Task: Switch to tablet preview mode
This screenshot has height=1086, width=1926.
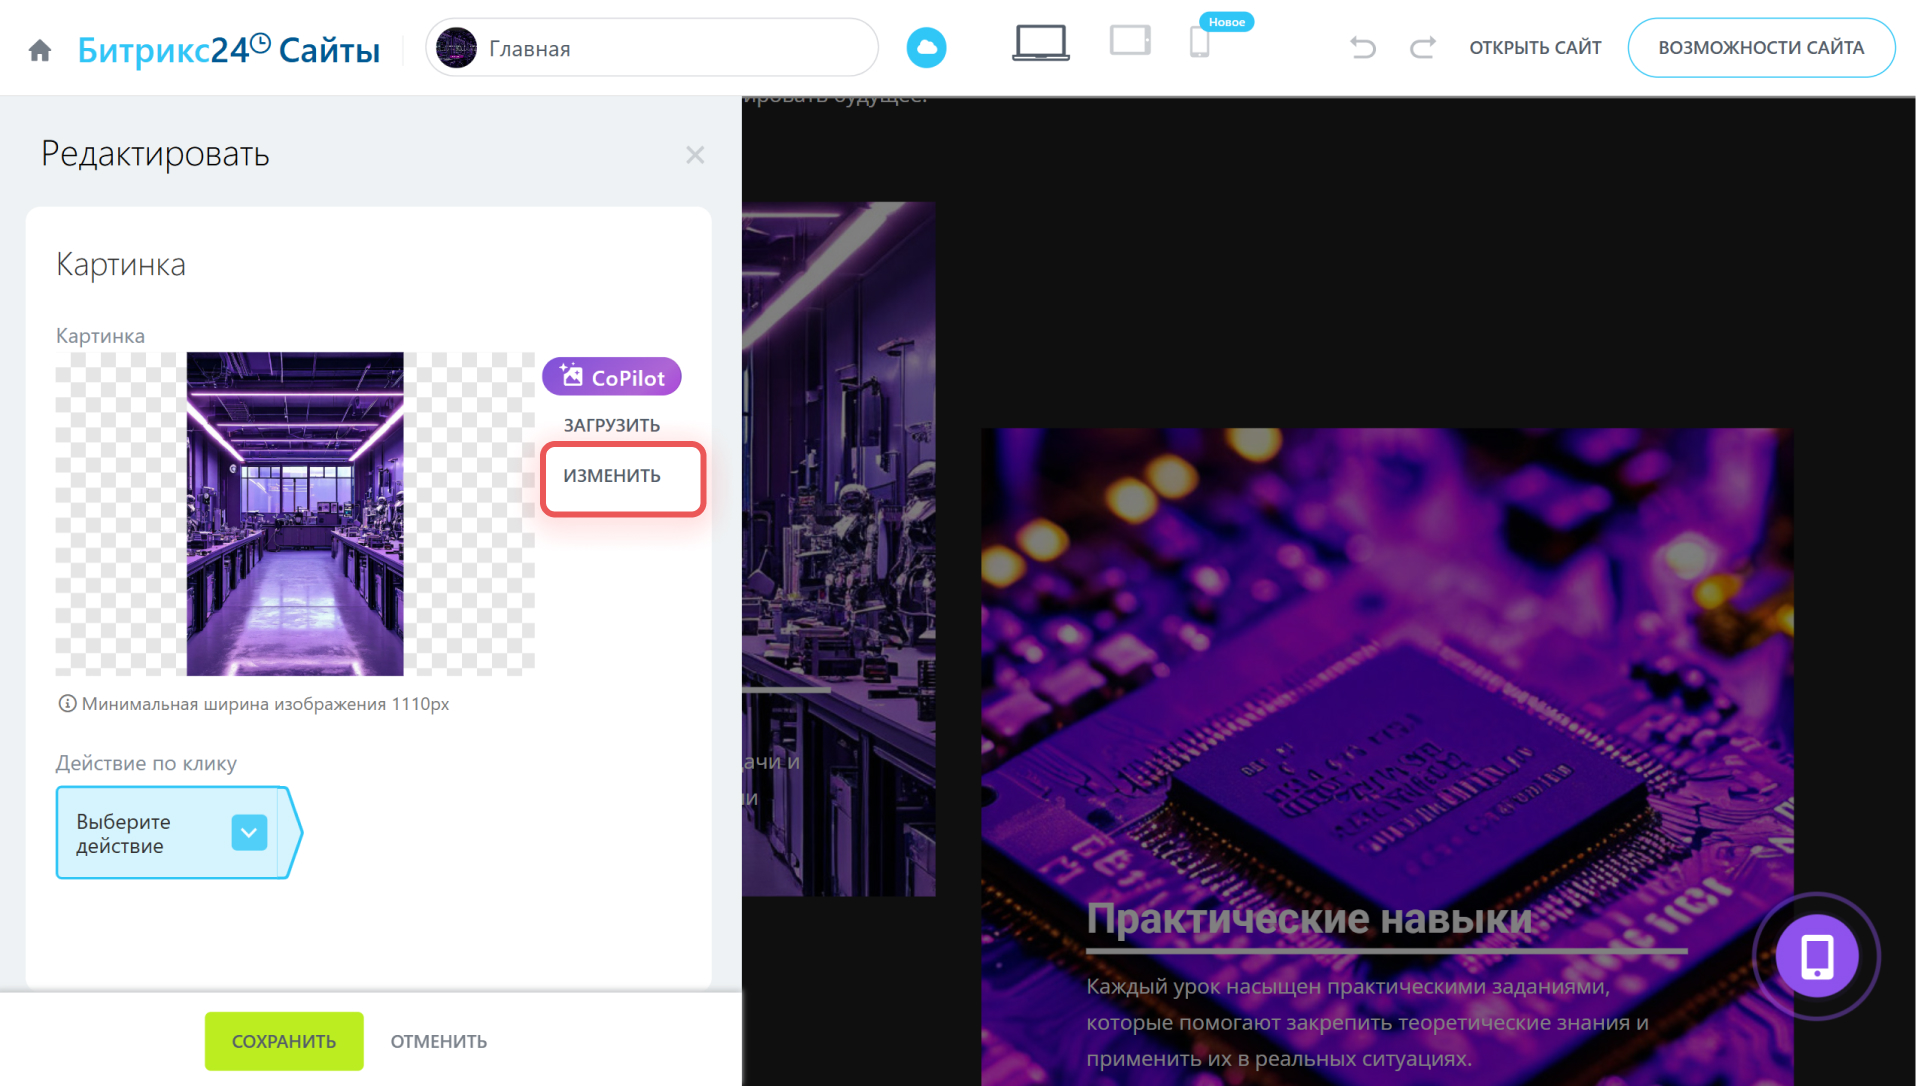Action: pos(1130,41)
